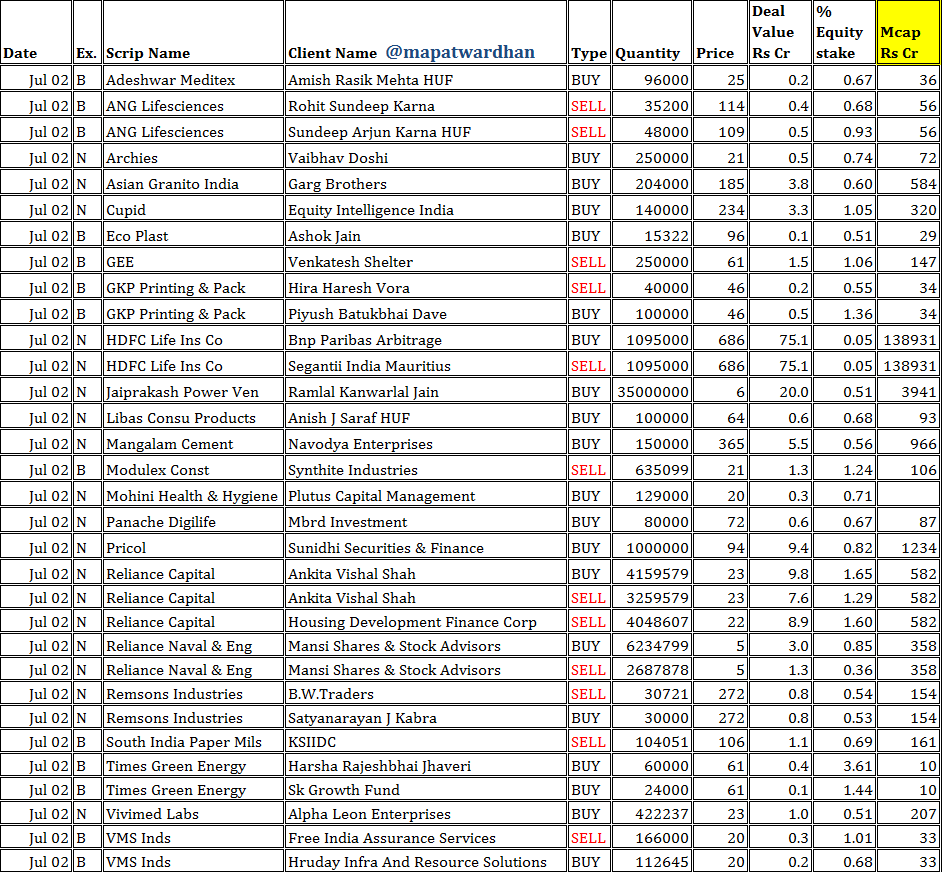Select Jaiprakash Power Ven cell
The image size is (942, 872).
coord(193,392)
